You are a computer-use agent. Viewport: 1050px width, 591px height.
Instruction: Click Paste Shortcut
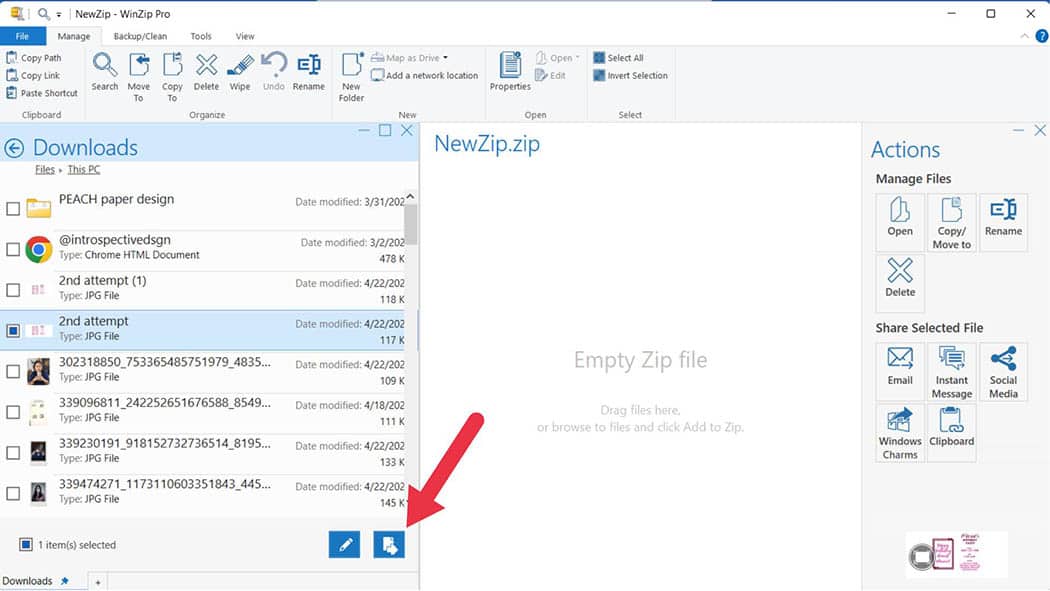(x=42, y=93)
